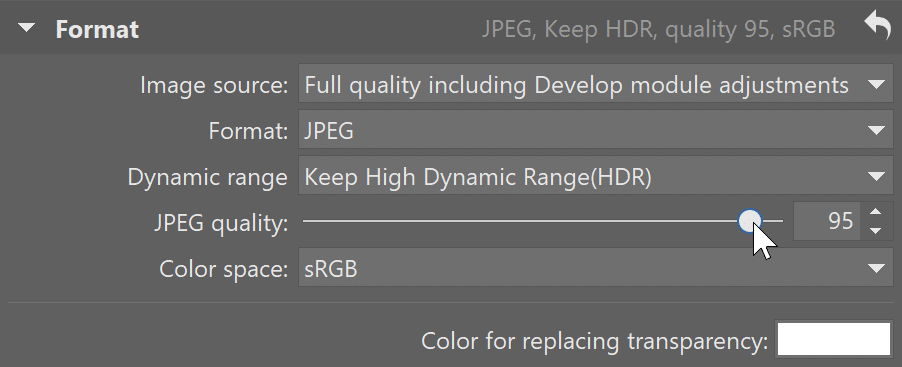This screenshot has height=367, width=902.
Task: Open the Format JPEG dropdown
Action: pyautogui.click(x=595, y=131)
